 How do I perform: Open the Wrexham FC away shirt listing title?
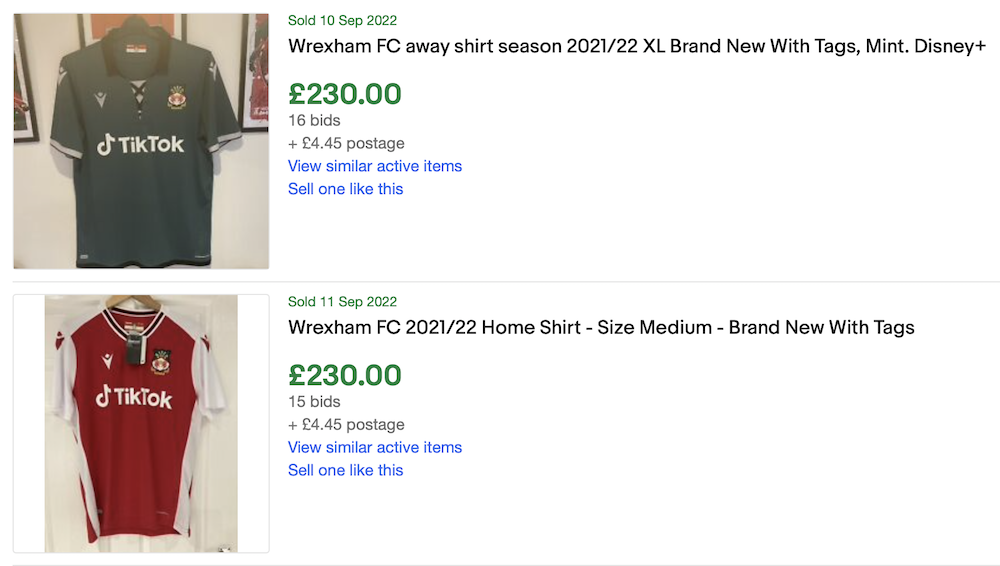pos(637,46)
